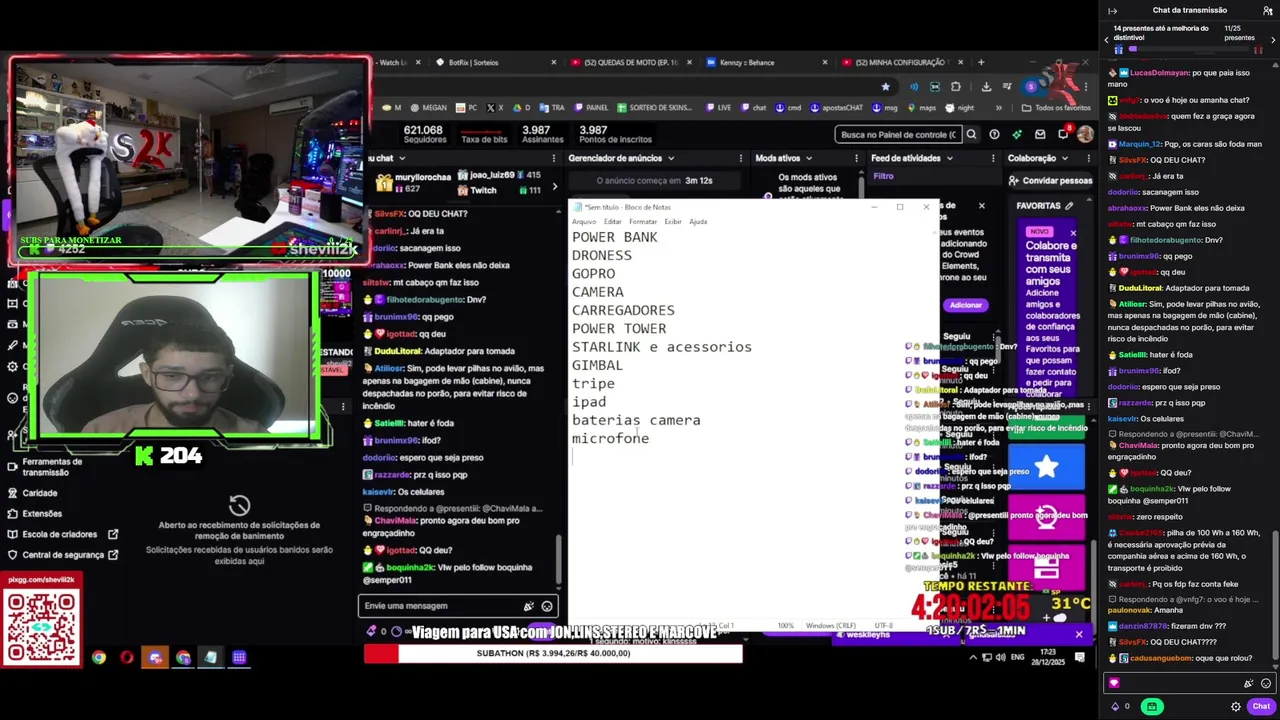Viewport: 1280px width, 720px height.
Task: Click the bookmark star icon in address bar
Action: pyautogui.click(x=885, y=87)
